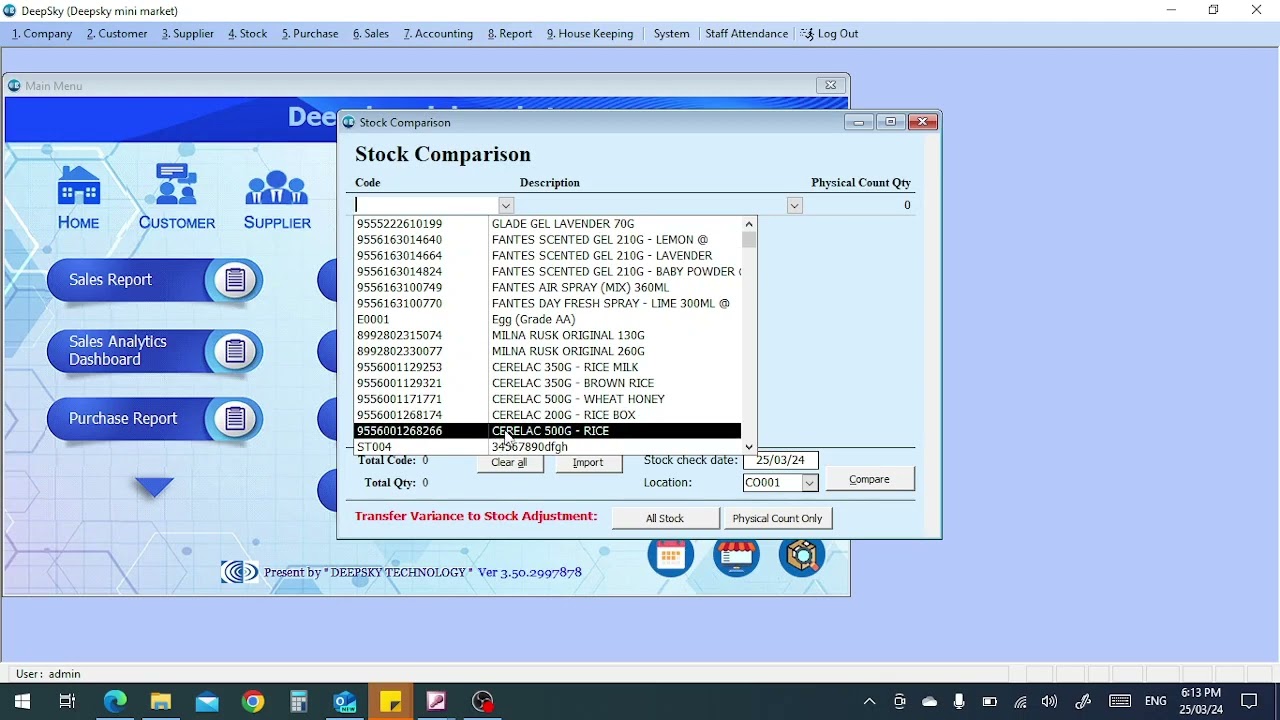
Task: Open the Purchase Report button
Action: pos(154,419)
